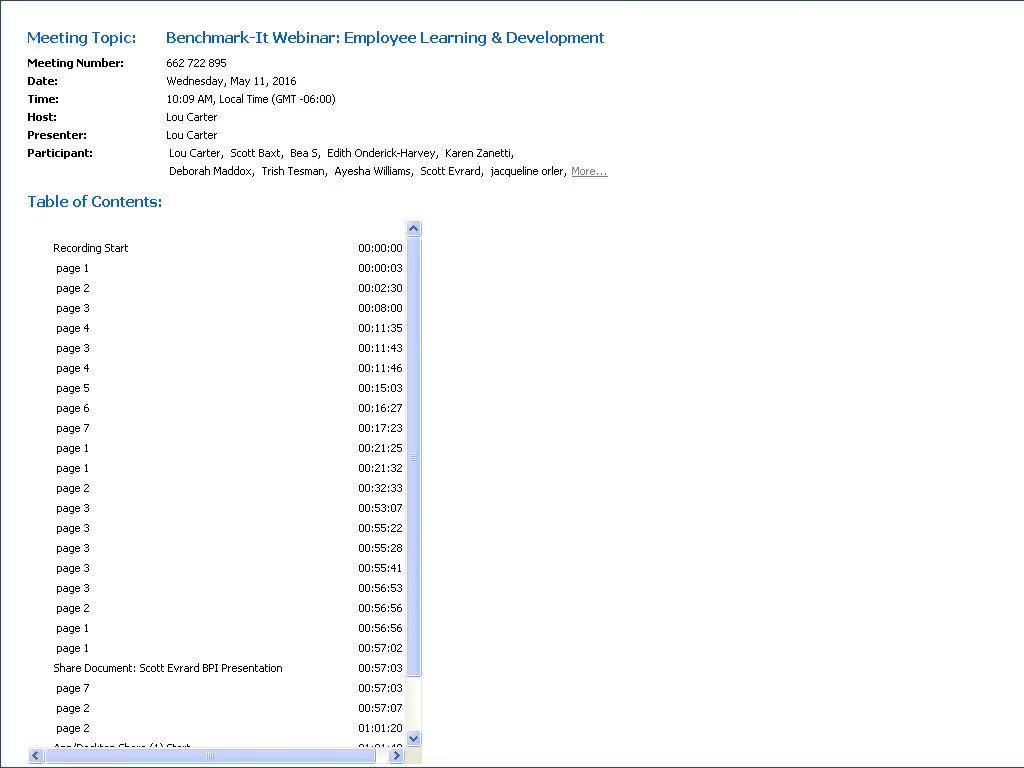Click participant jacqueline orler
Viewport: 1024px width, 768px height.
[527, 171]
